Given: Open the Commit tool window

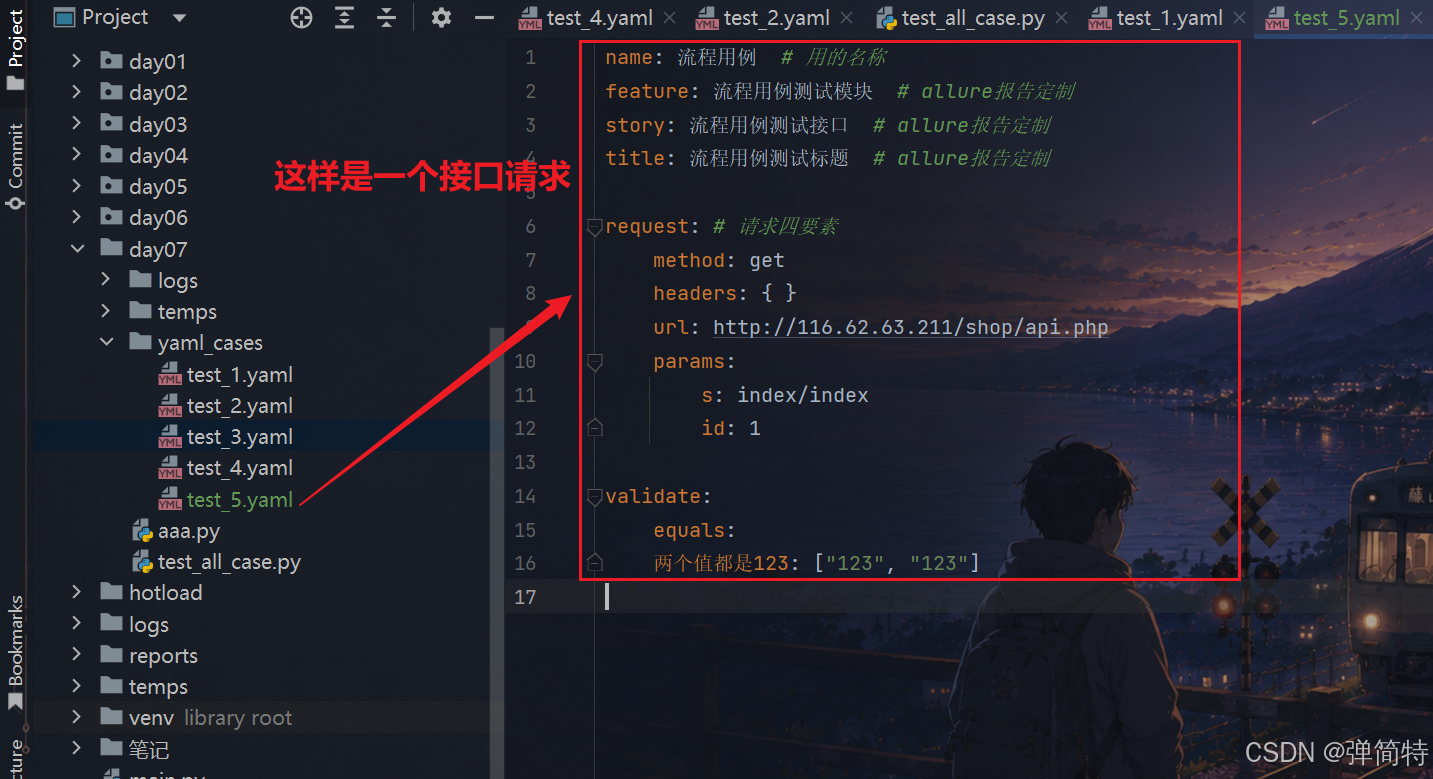Looking at the screenshot, I should coord(16,165).
